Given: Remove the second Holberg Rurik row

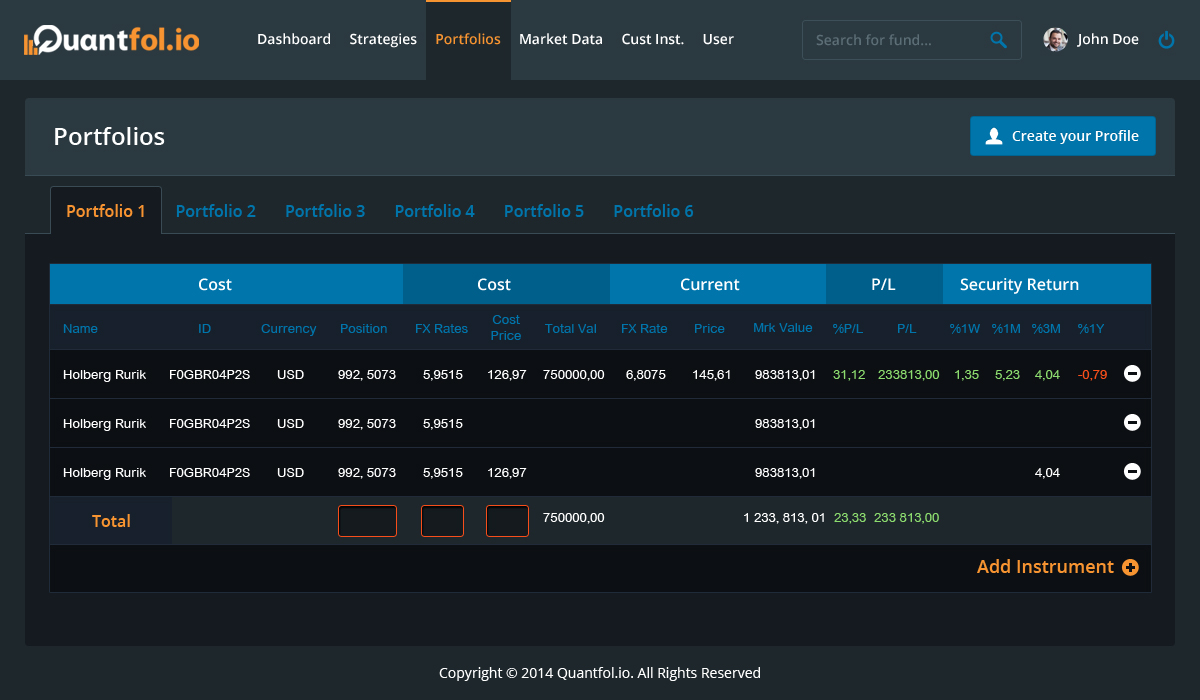Looking at the screenshot, I should (x=1132, y=422).
